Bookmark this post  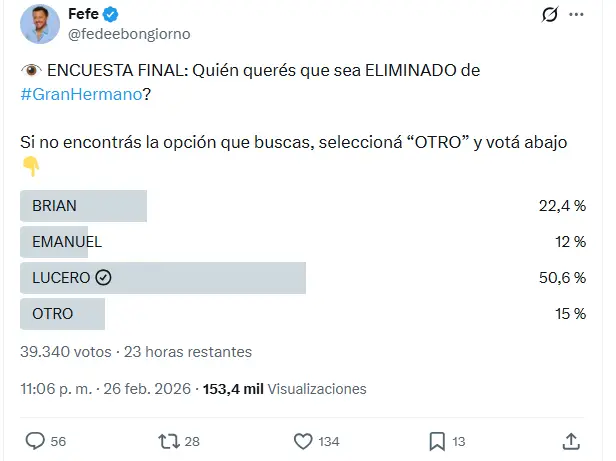(x=437, y=440)
